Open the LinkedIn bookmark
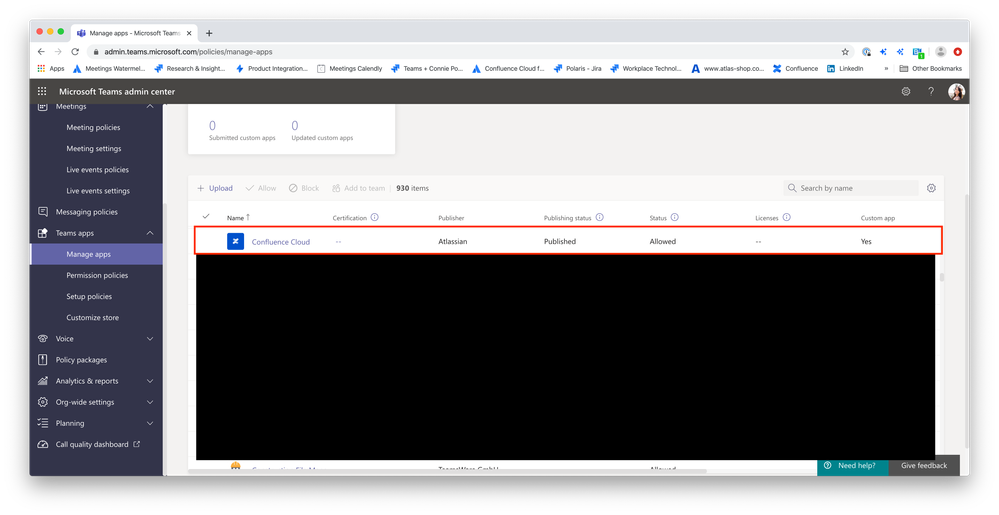The width and height of the screenshot is (999, 515). [845, 68]
